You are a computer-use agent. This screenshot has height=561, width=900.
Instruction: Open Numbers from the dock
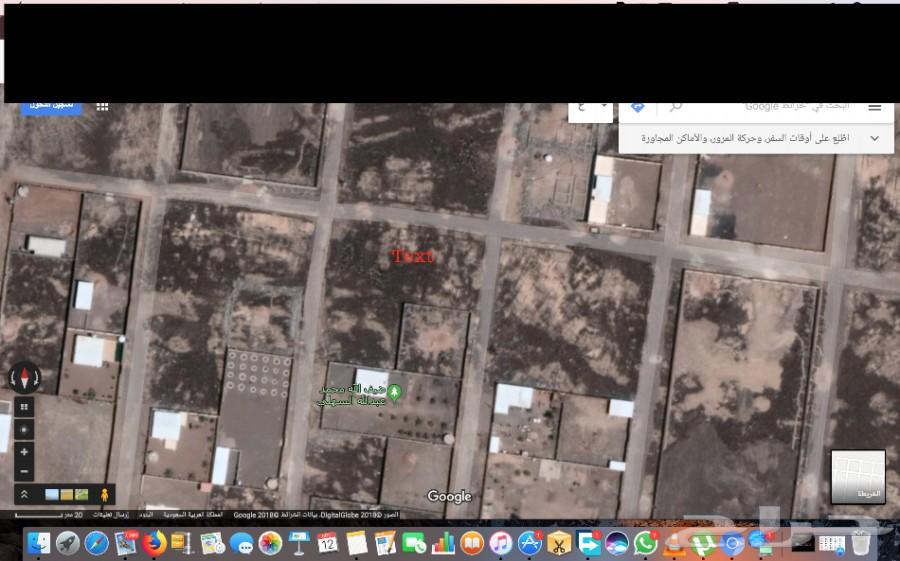pyautogui.click(x=443, y=543)
